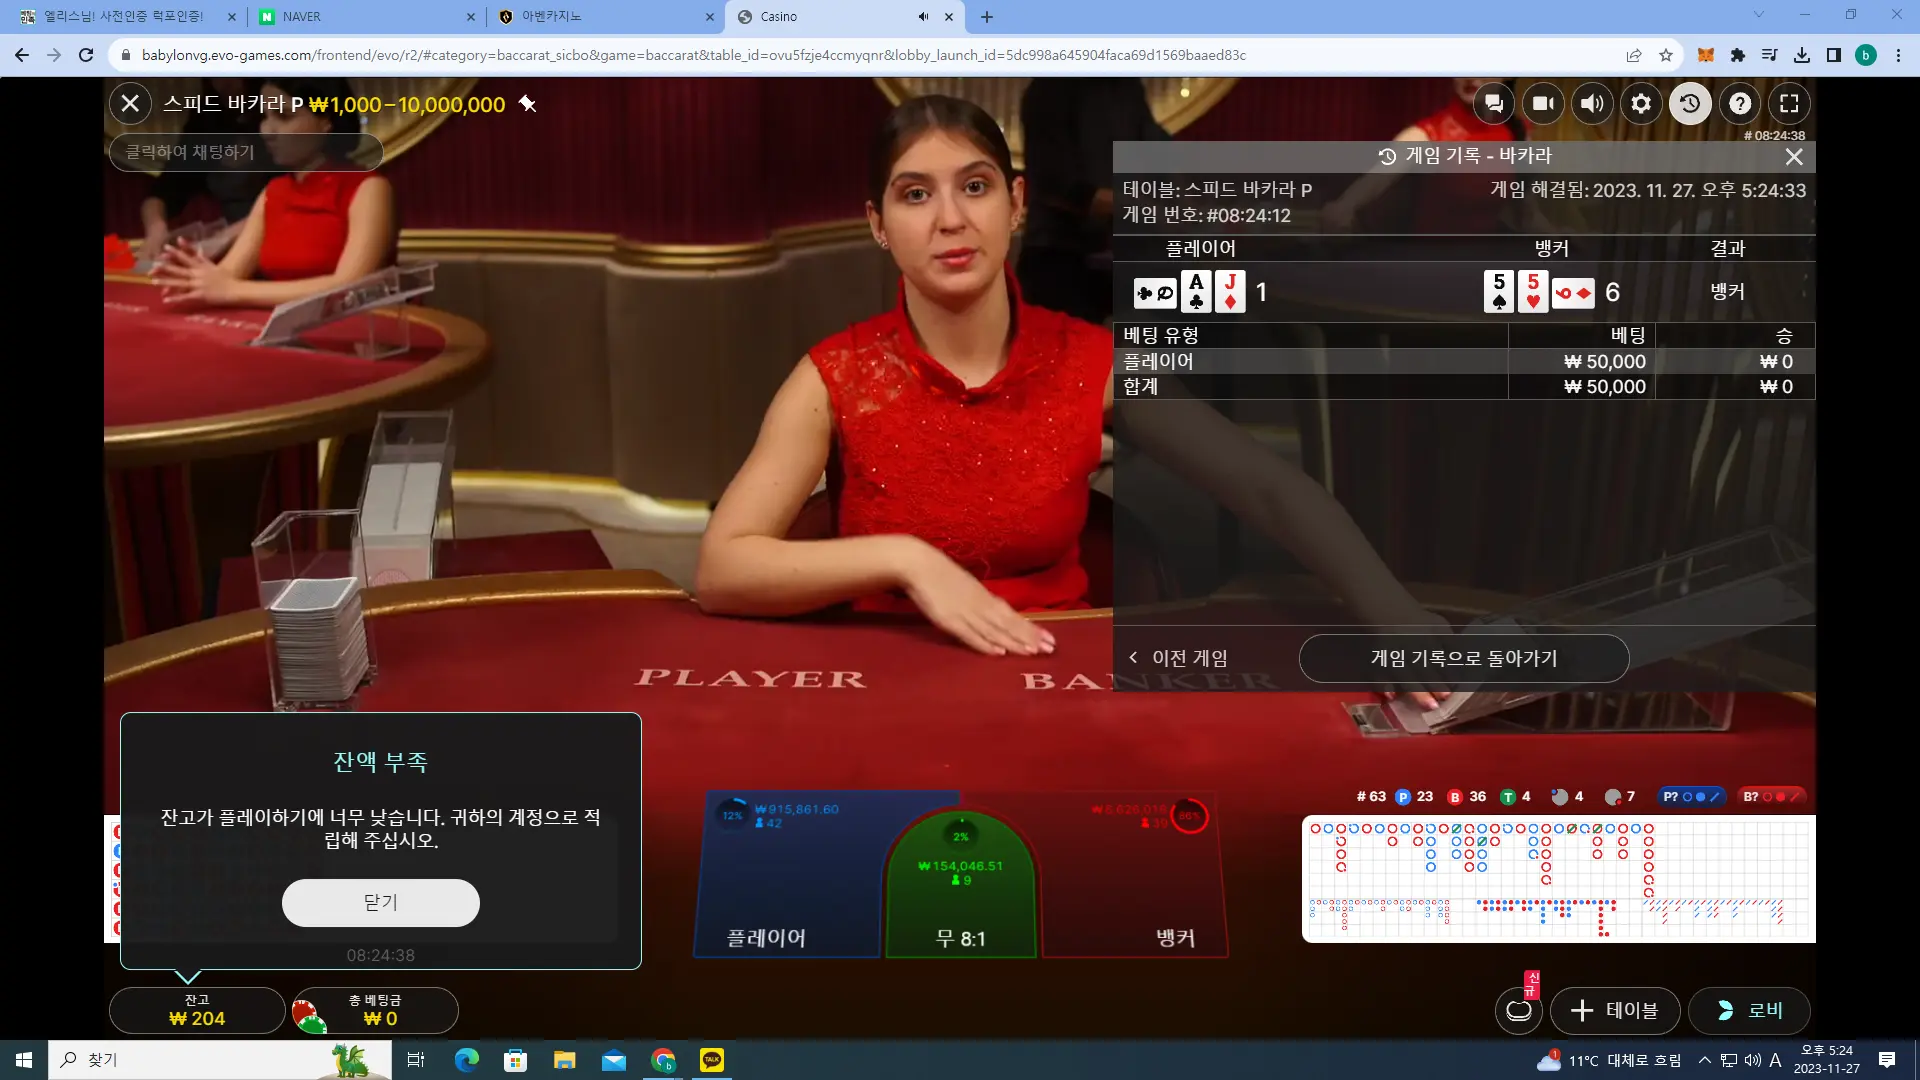Open the game settings gear icon
Screen dimensions: 1920x1080
pyautogui.click(x=1641, y=103)
